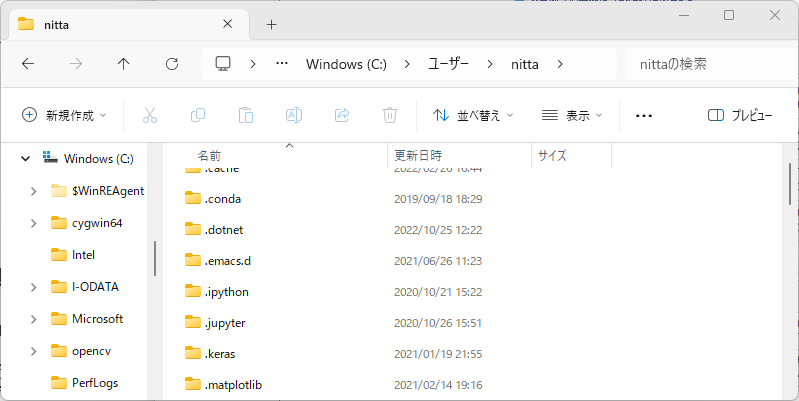Open the 並べ替え sort dropdown
799x401 pixels.
click(473, 115)
